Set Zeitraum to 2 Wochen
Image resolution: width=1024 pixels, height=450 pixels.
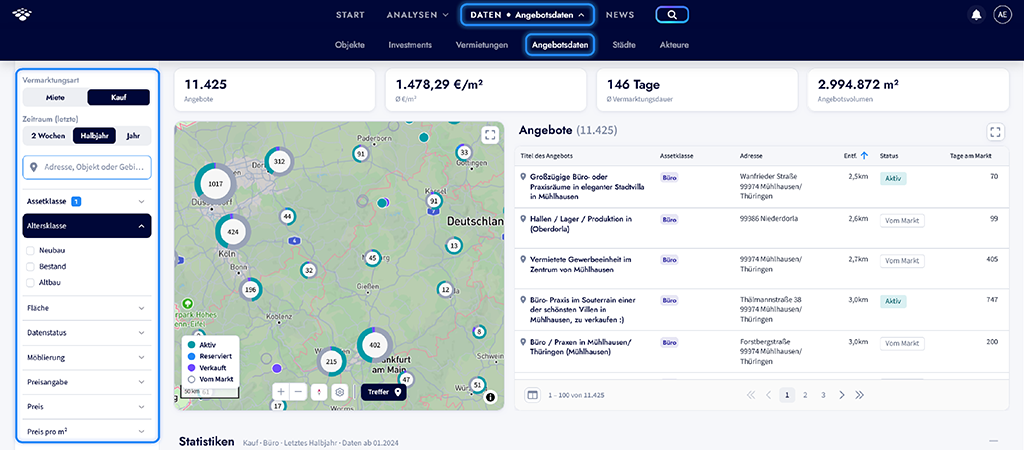click(x=48, y=136)
